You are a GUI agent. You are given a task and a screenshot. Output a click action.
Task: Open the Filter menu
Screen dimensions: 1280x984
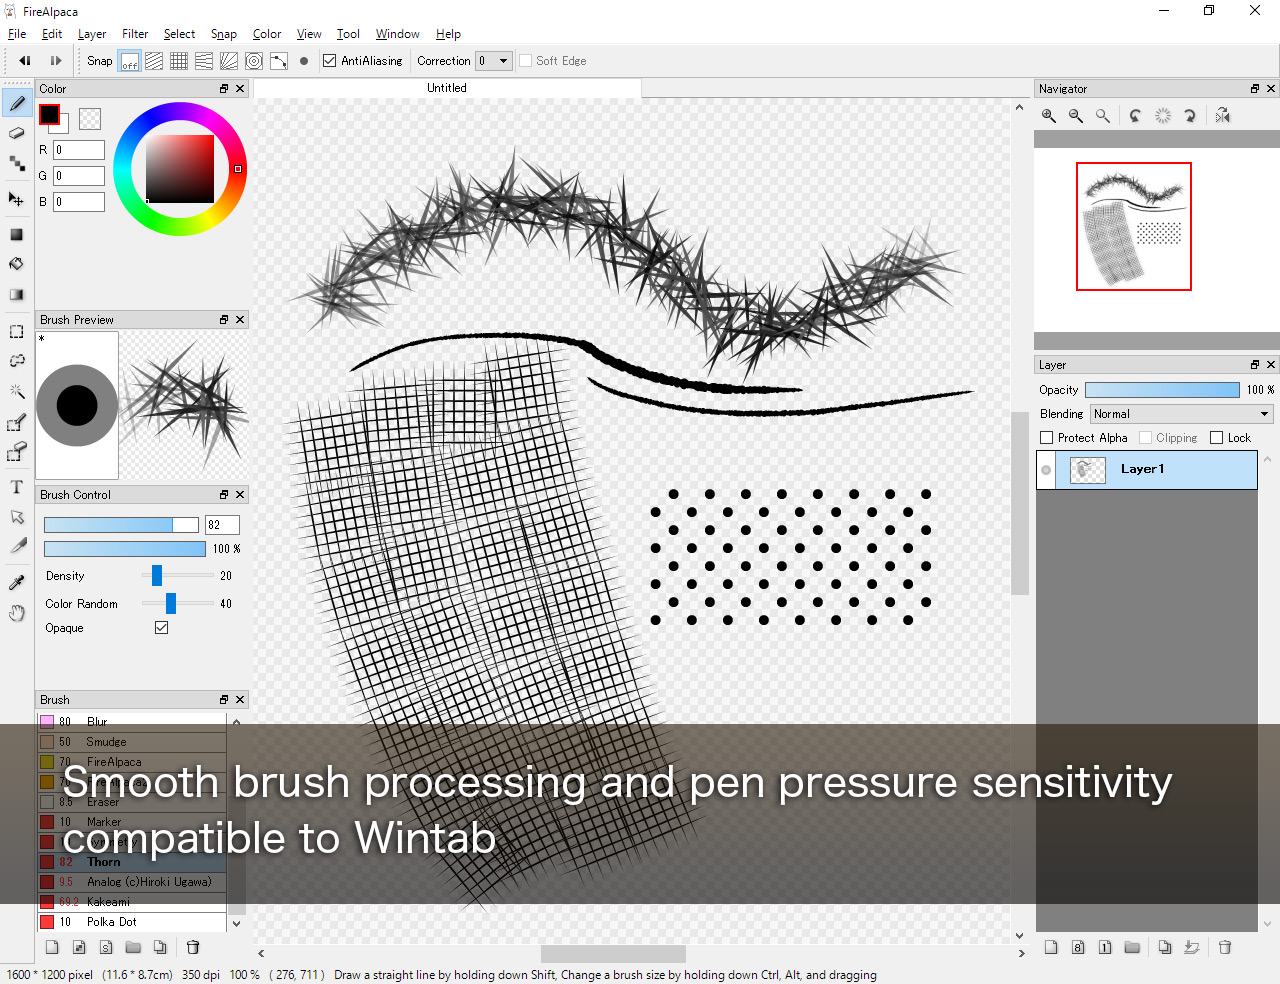(135, 34)
